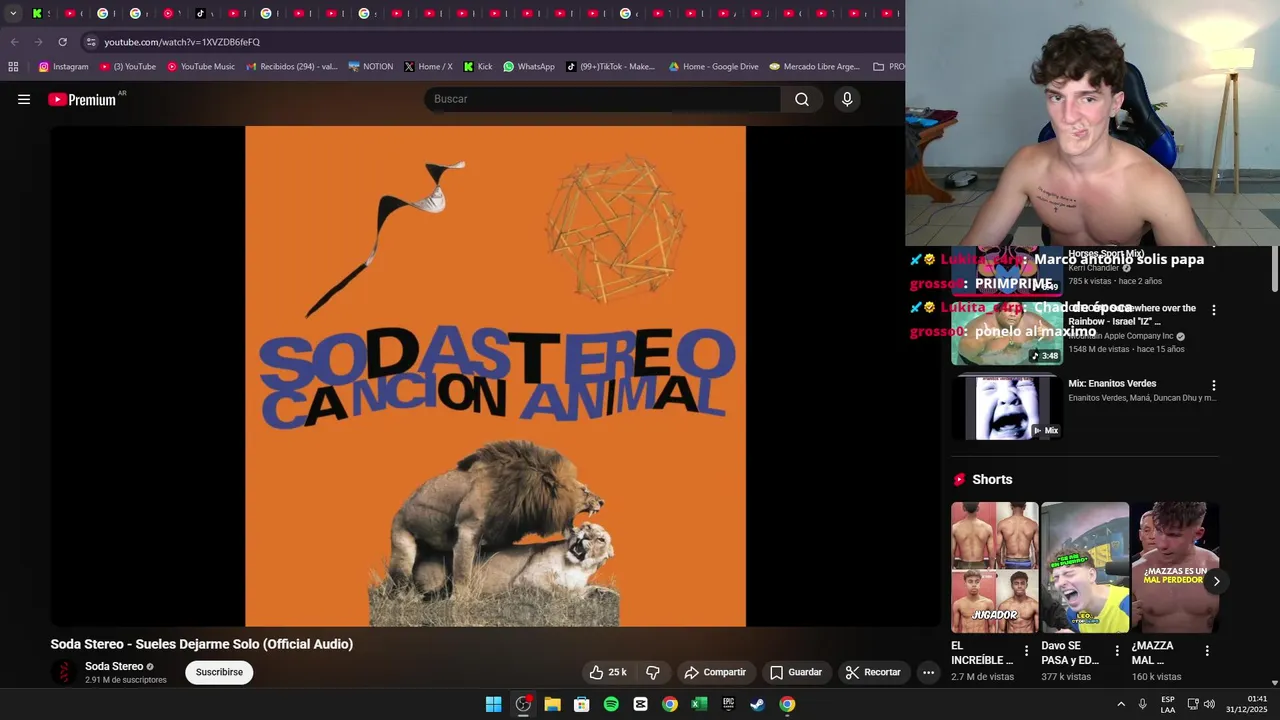1280x720 pixels.
Task: Save video with Guardar button
Action: pos(796,672)
